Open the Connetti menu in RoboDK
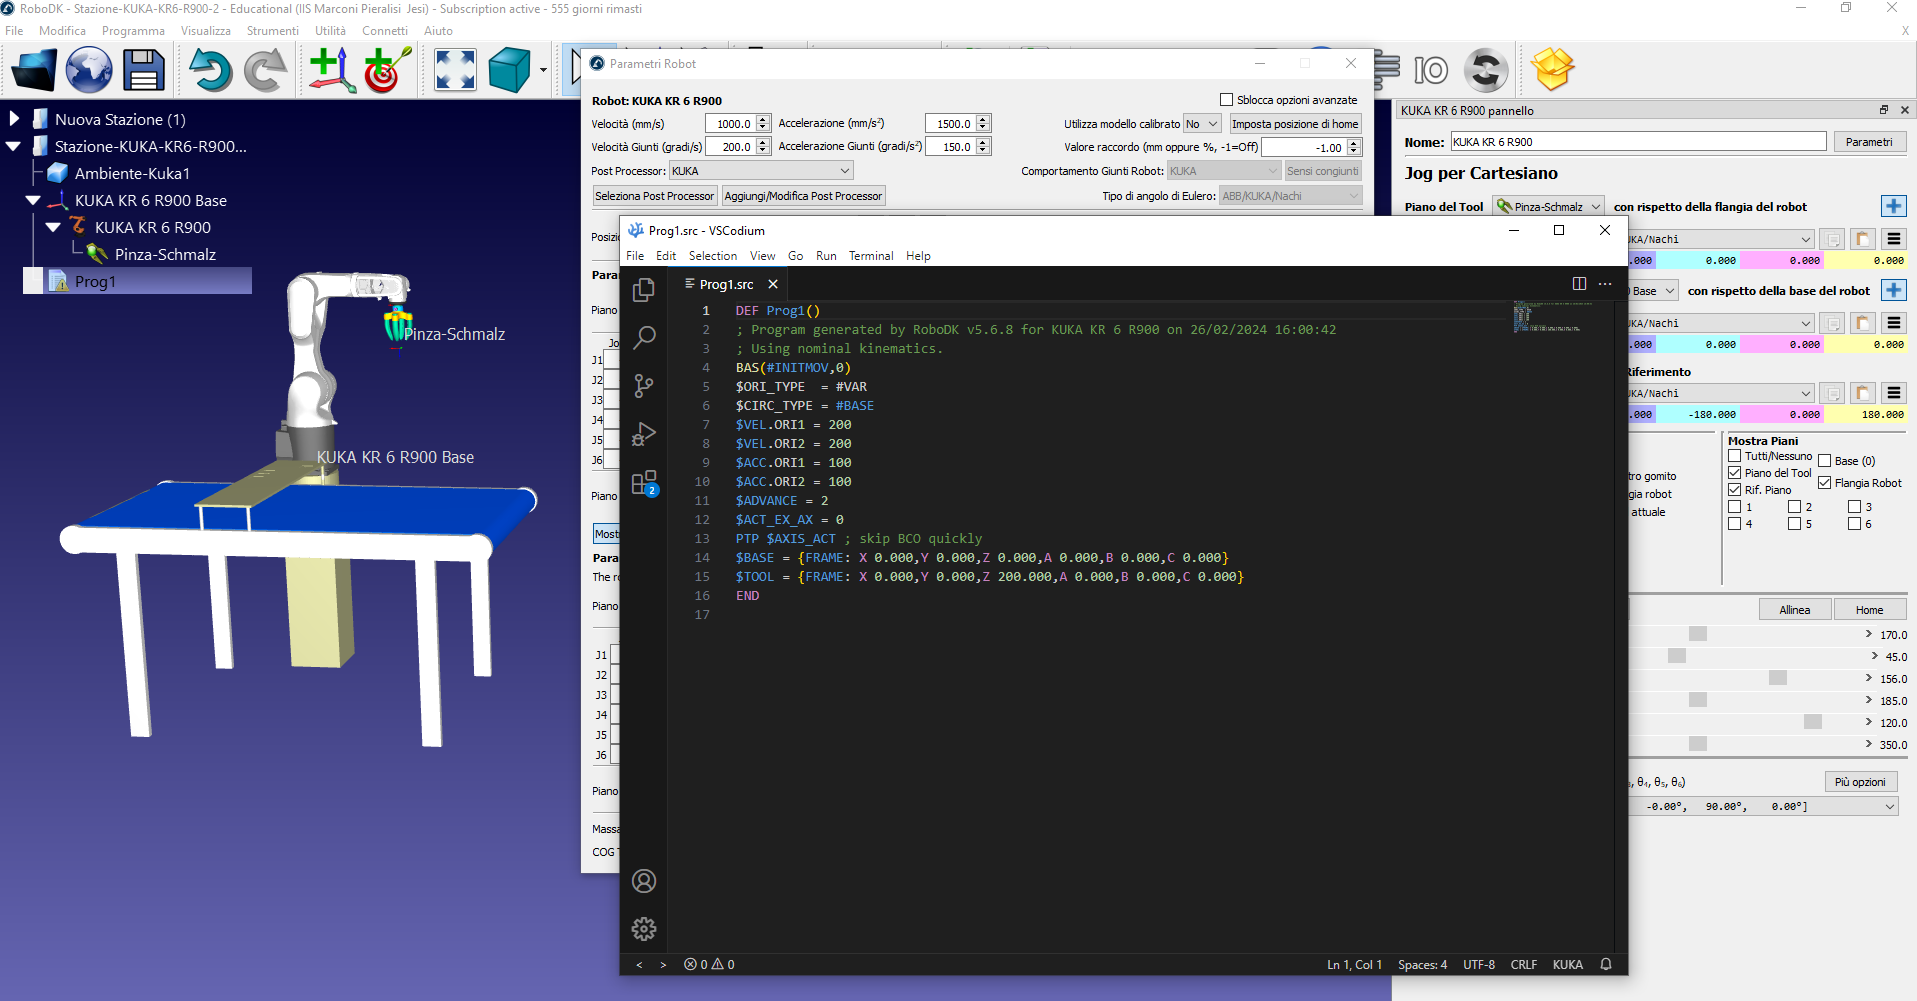Screen dimensions: 1917x1001 point(385,31)
